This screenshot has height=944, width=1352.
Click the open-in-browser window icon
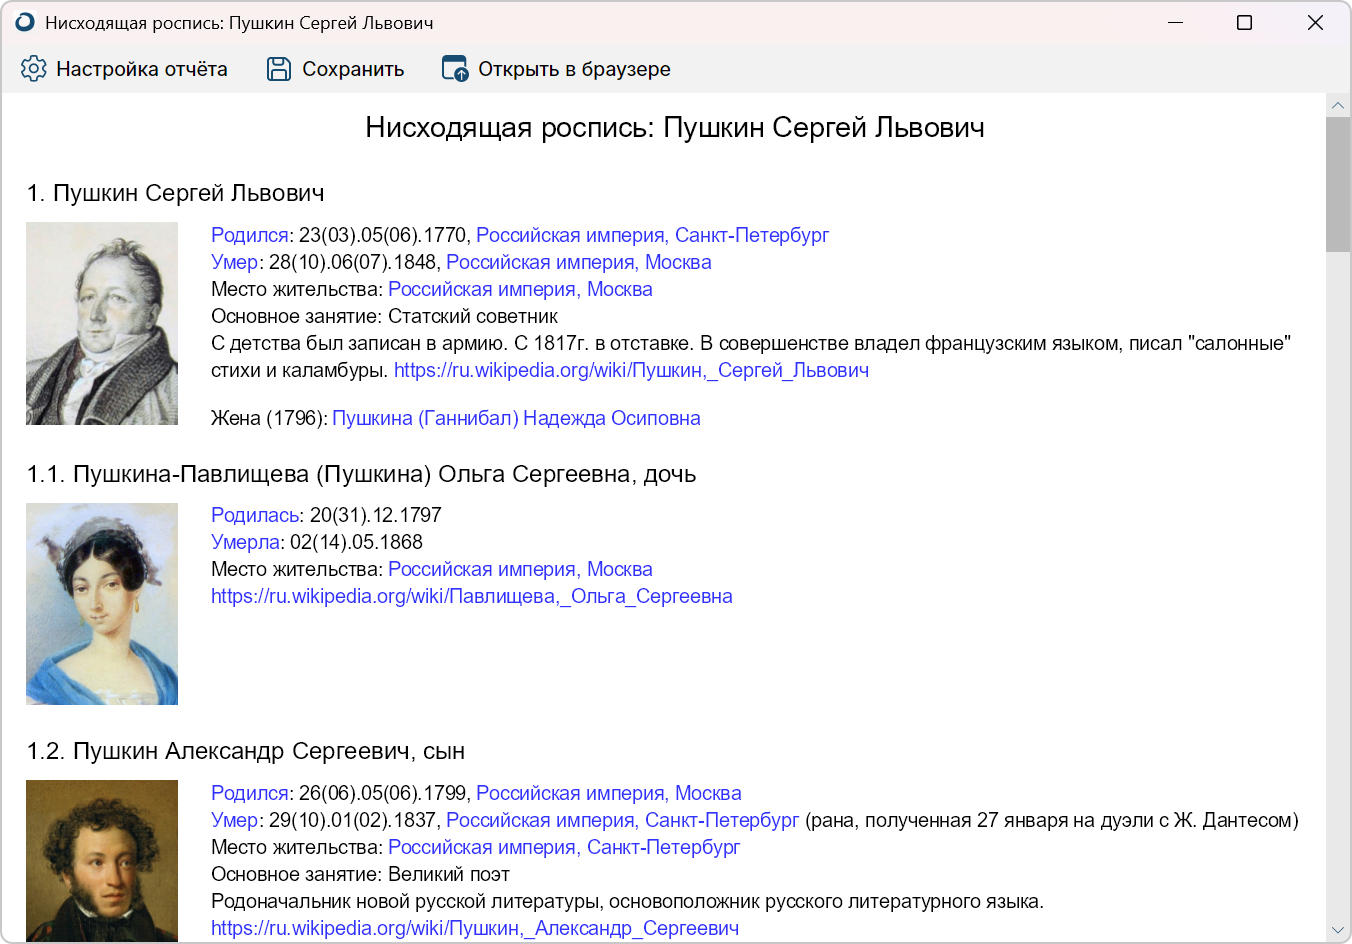pos(455,69)
